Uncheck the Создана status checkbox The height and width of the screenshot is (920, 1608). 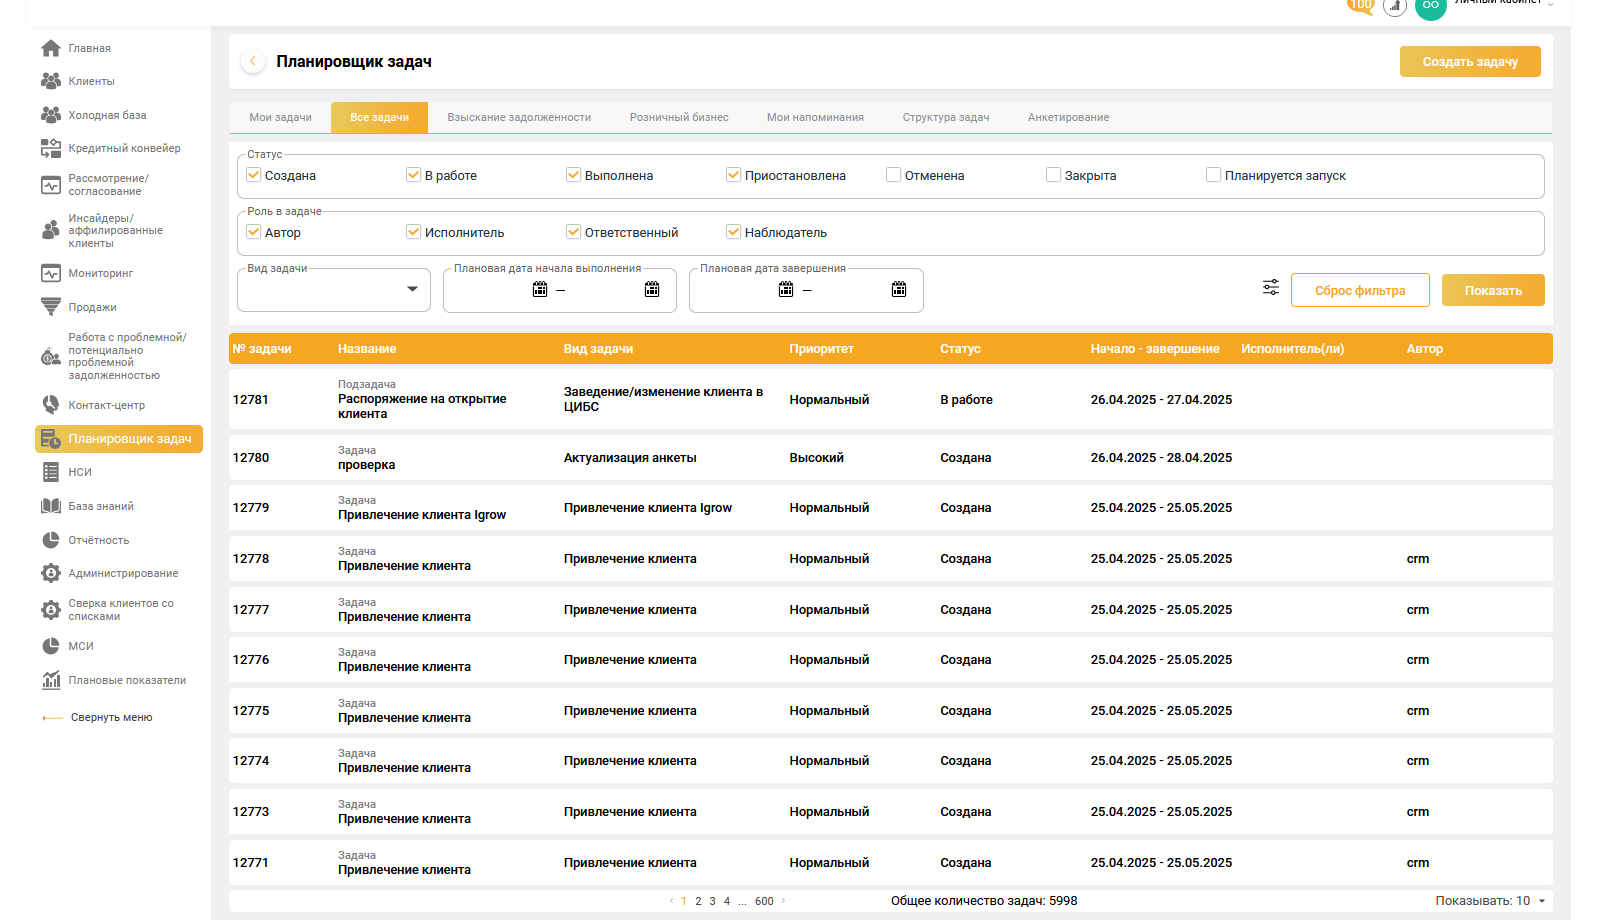(x=254, y=175)
